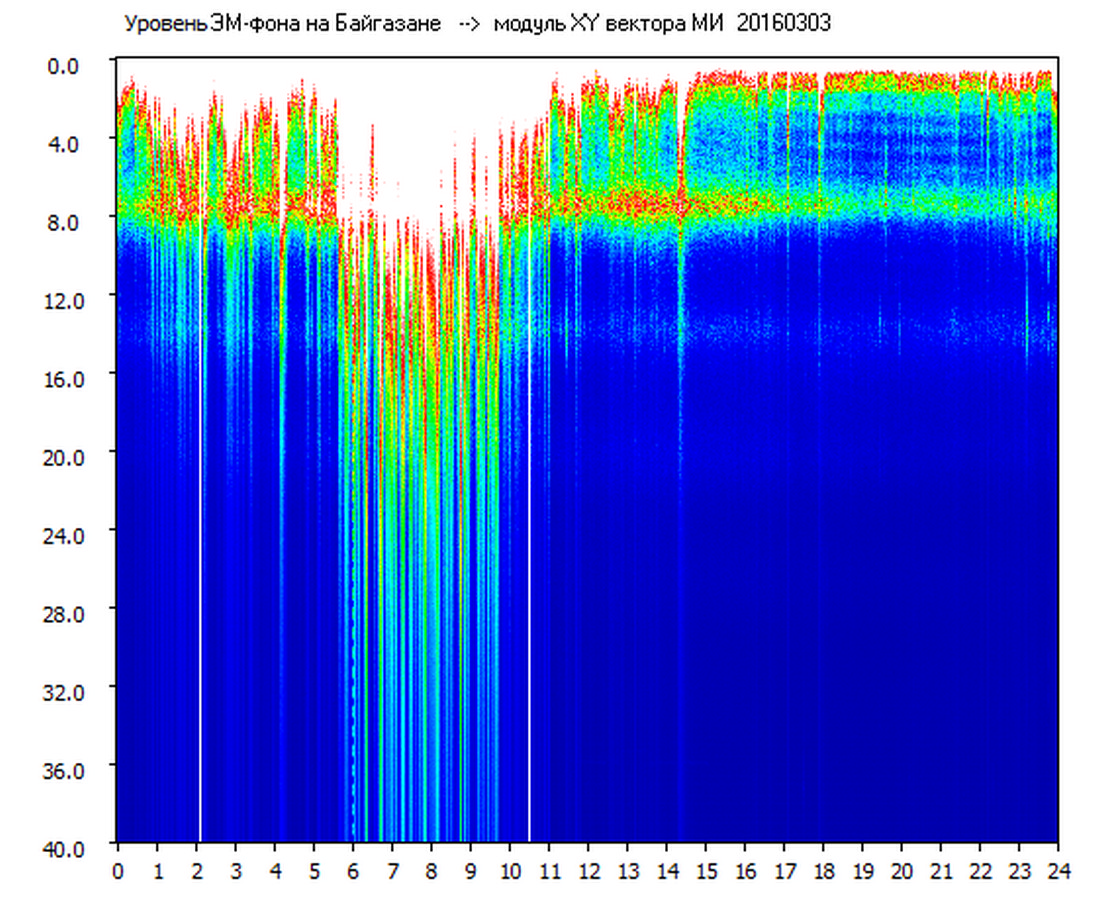Viewport: 1096px width, 900px height.
Task: Click the x-axis tick label 15
Action: coord(706,871)
